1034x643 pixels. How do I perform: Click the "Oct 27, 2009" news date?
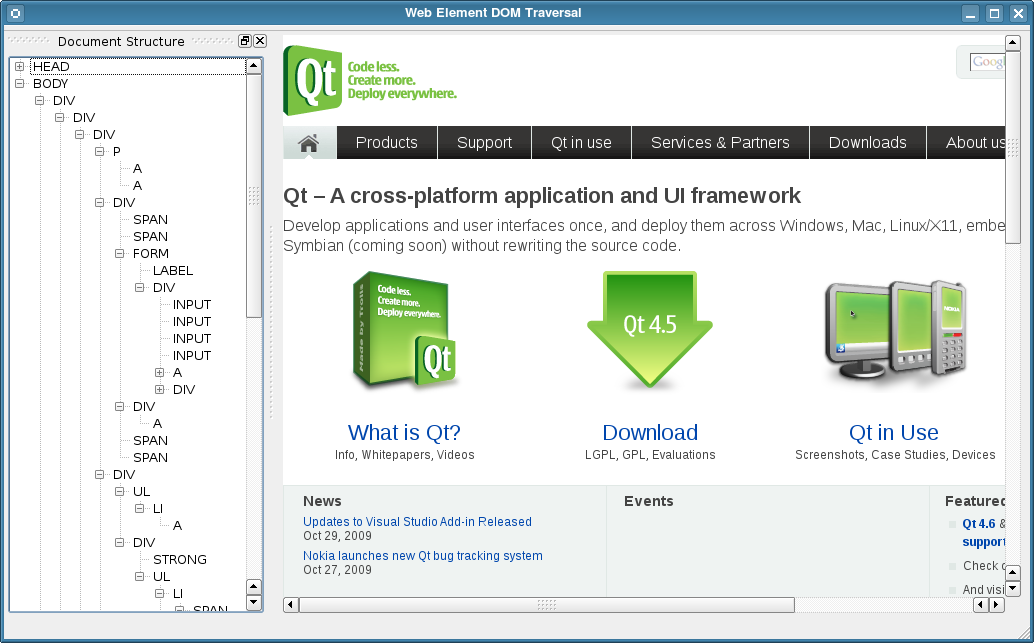tap(337, 570)
